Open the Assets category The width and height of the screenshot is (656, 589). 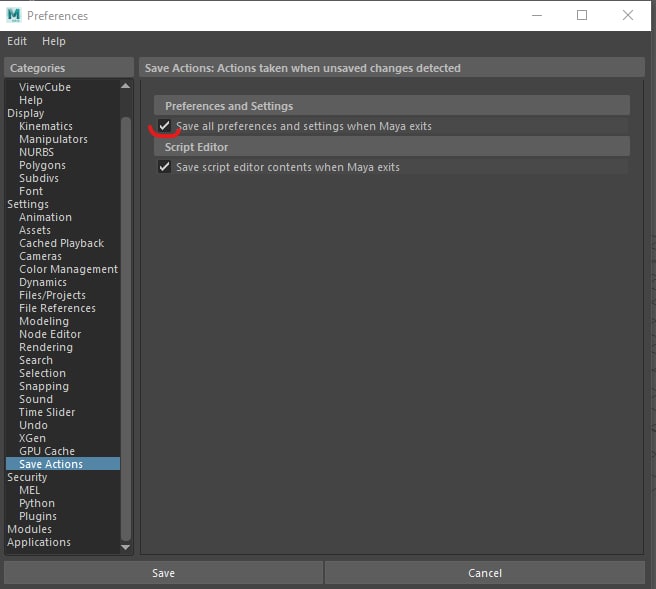click(x=35, y=230)
